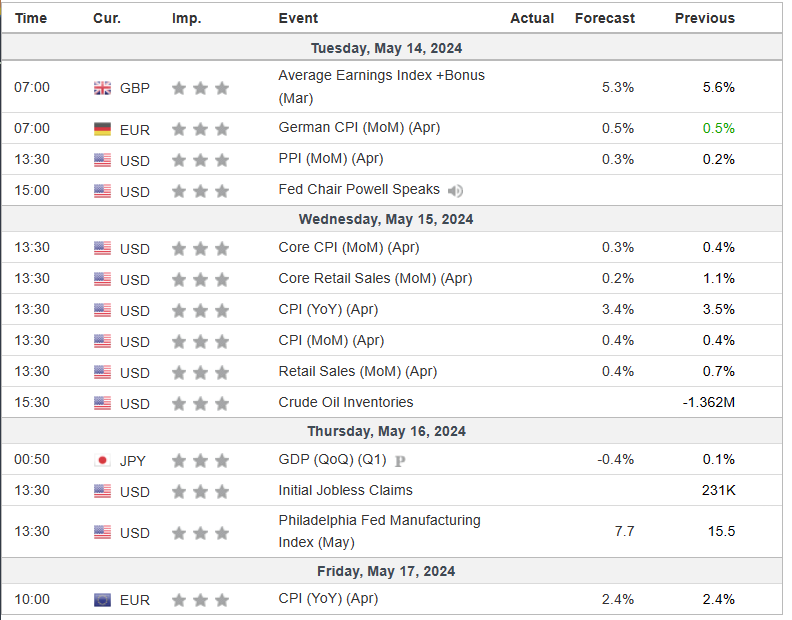Click the Time column header

click(31, 18)
